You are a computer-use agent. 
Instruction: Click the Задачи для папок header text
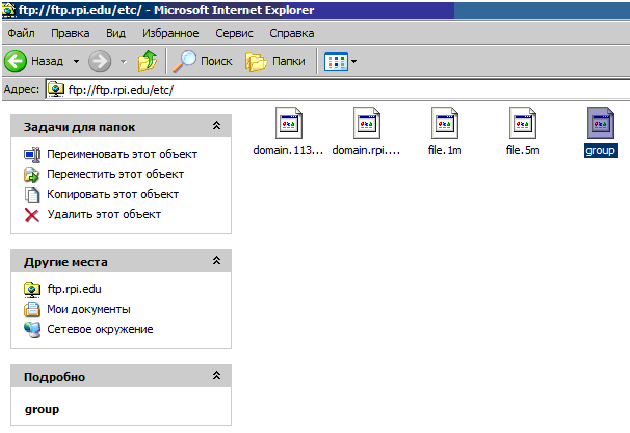[79, 127]
